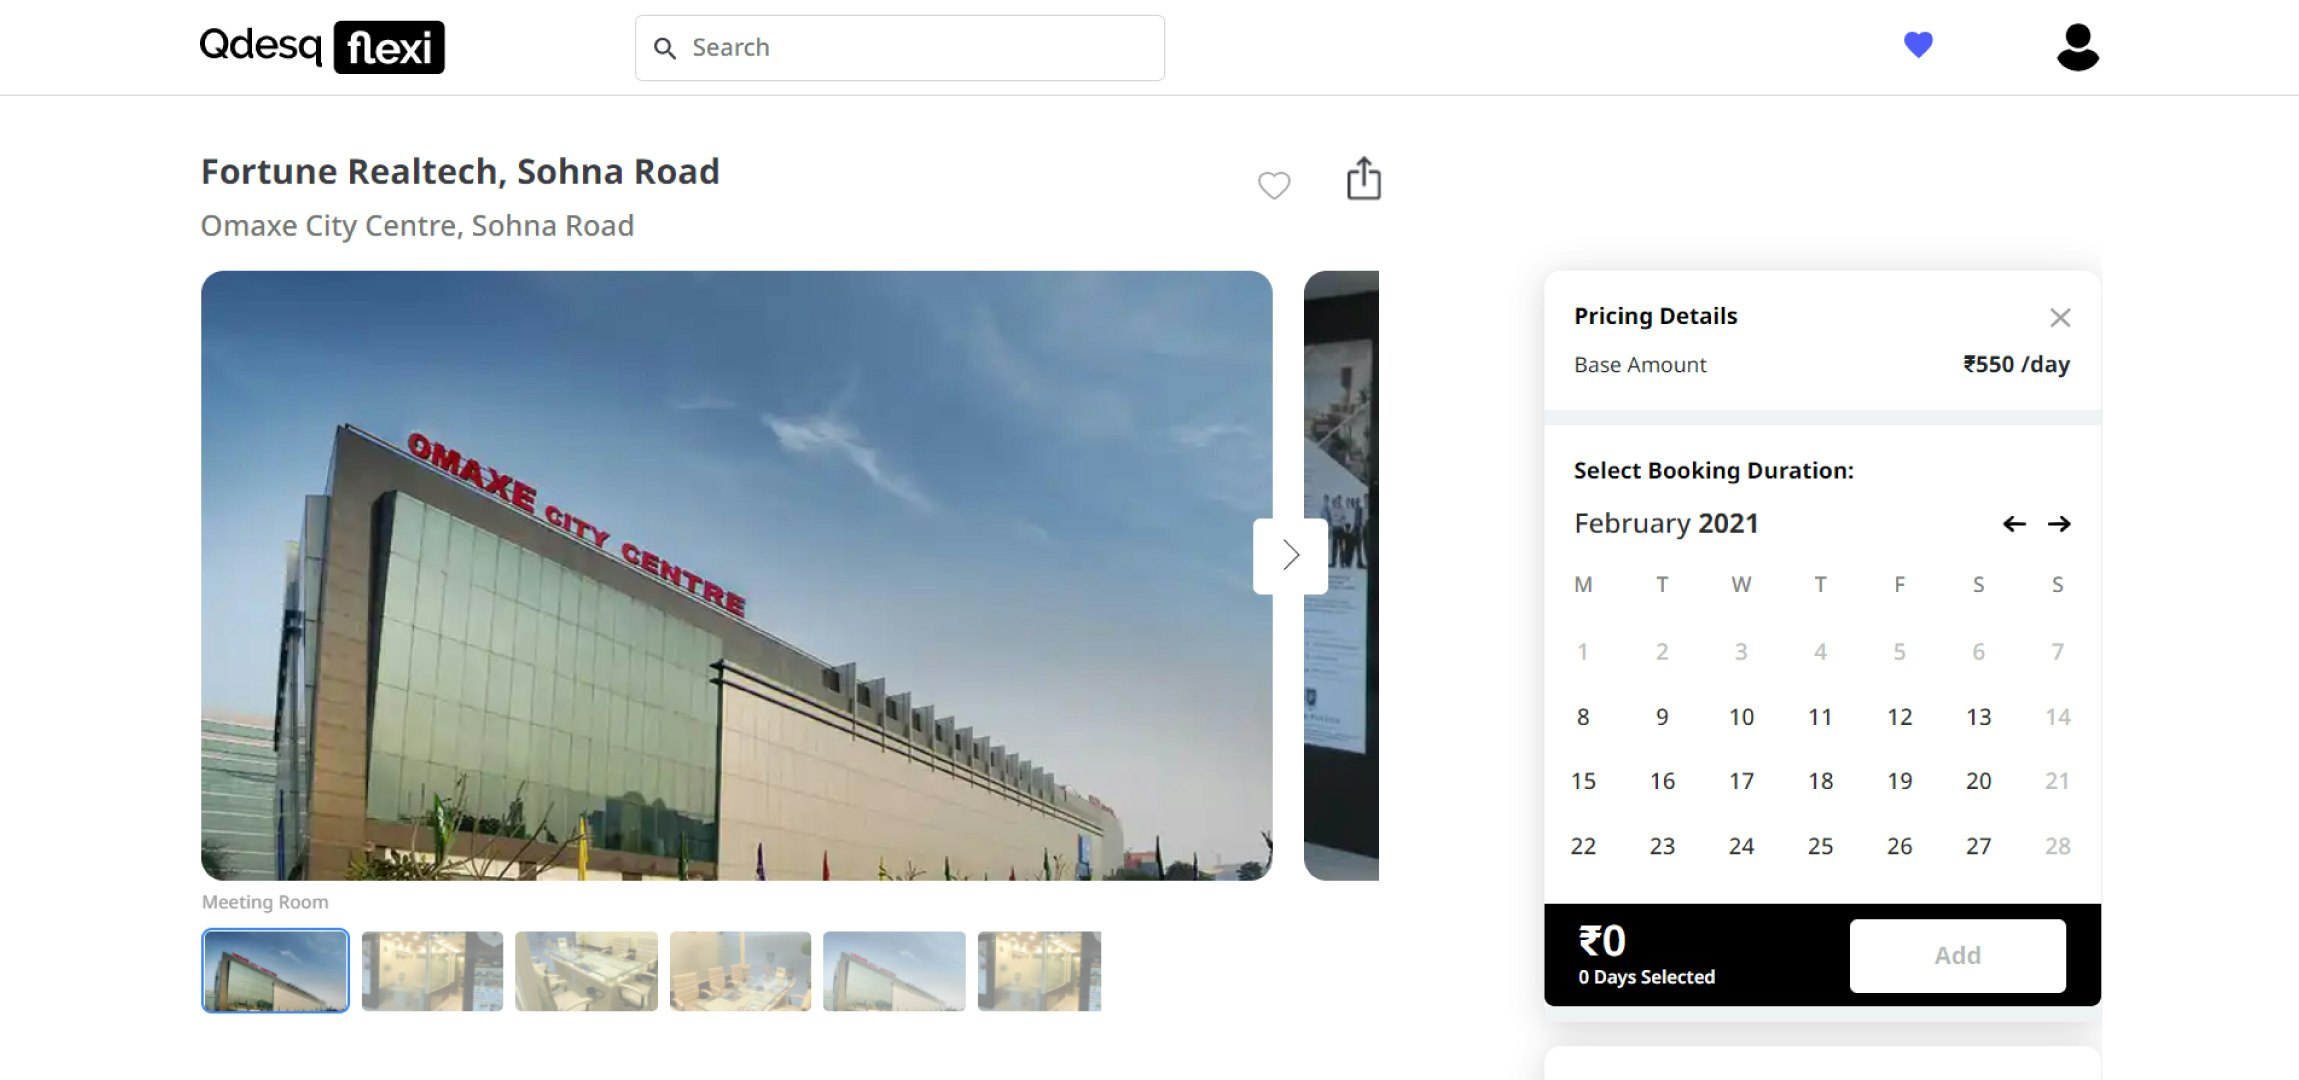Screen dimensions: 2299x1080
Task: Click the magnifier search icon
Action: coord(664,48)
